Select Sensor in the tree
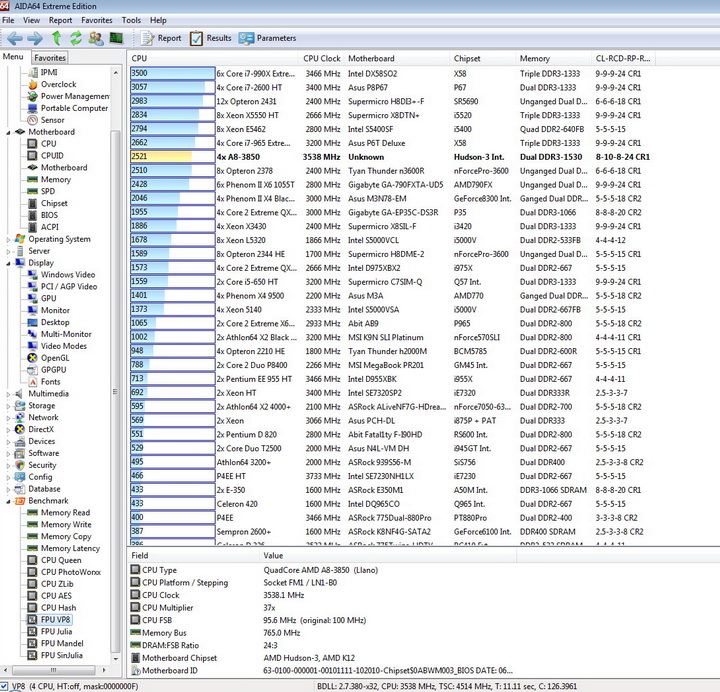 pos(52,120)
